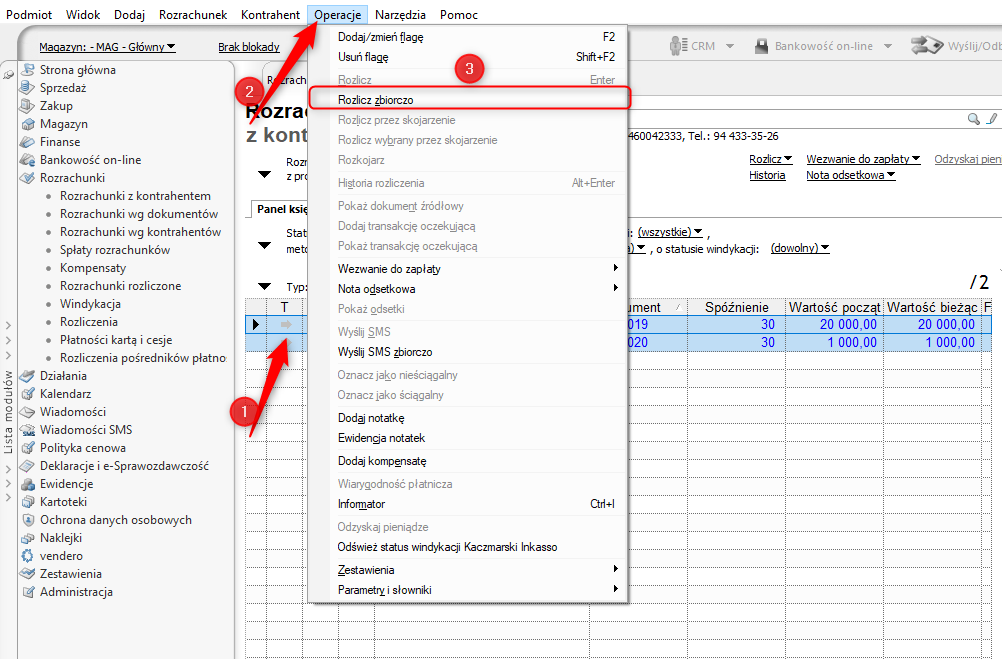Open the Nota odsetkowa dropdown link
The width and height of the screenshot is (1002, 659).
point(851,175)
